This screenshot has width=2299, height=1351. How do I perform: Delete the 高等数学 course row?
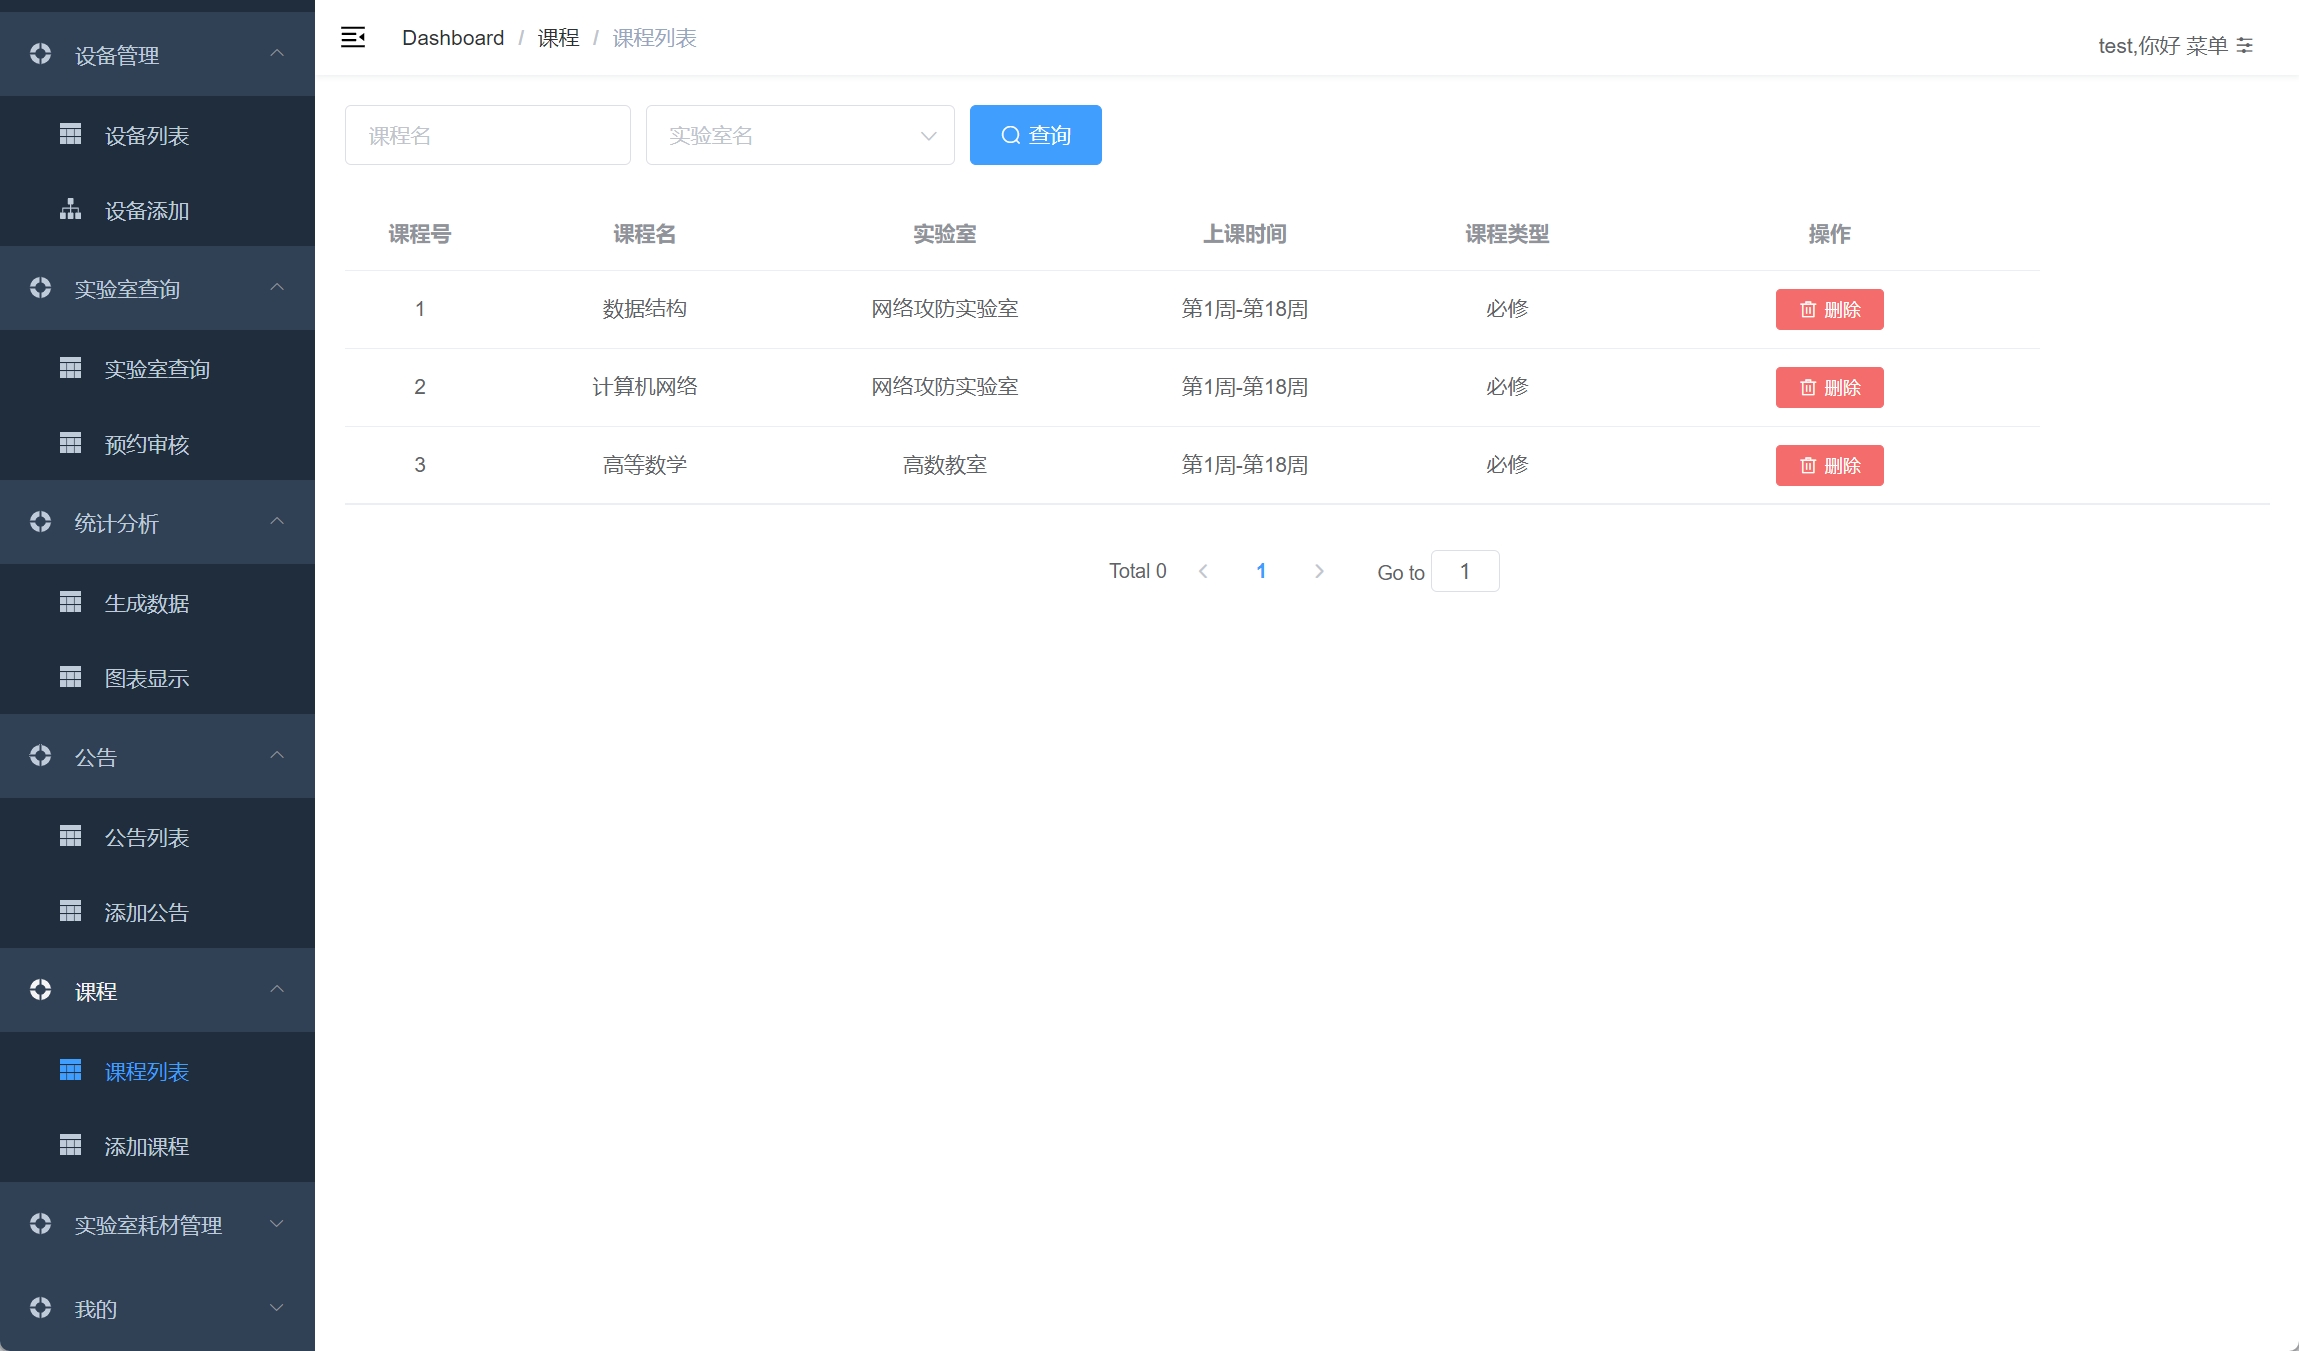[1829, 465]
